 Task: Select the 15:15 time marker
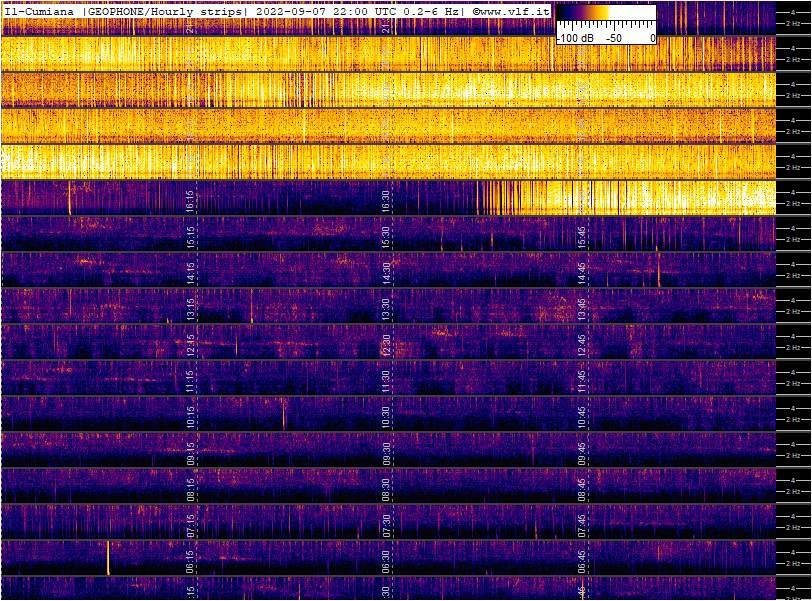[190, 237]
